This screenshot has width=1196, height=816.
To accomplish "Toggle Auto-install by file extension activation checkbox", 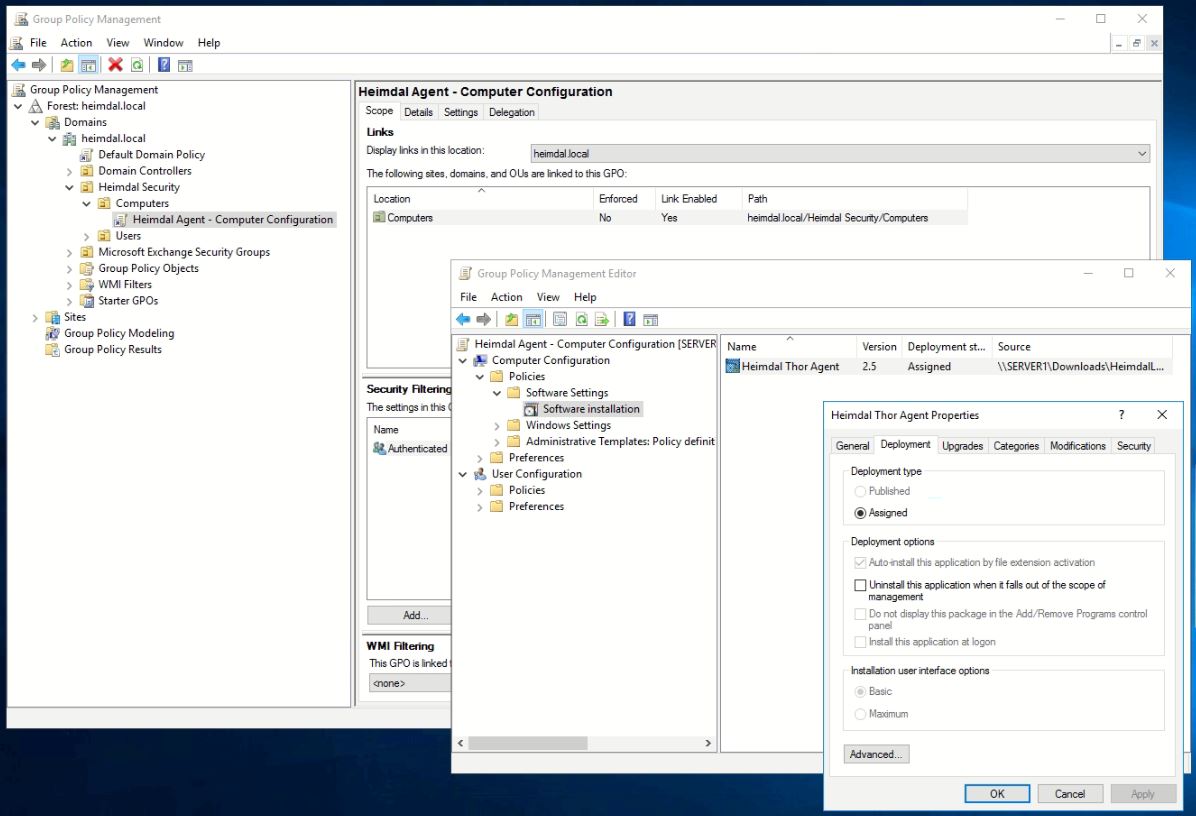I will (x=860, y=563).
